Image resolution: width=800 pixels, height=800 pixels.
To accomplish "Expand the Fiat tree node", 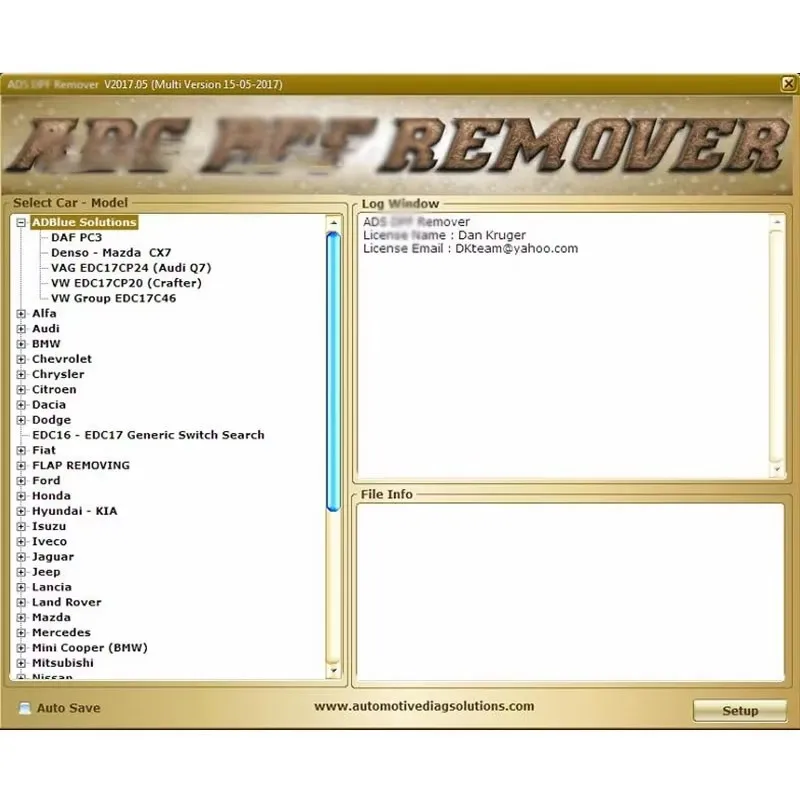I will pos(21,451).
